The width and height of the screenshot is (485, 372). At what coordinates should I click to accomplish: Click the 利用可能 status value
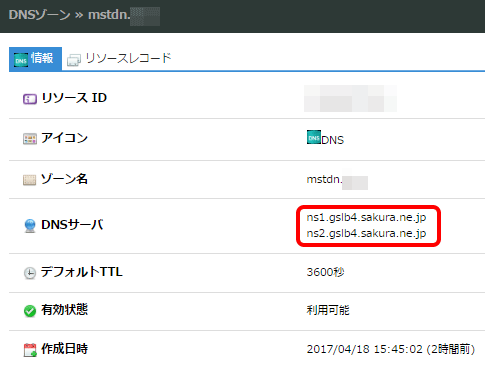coord(328,310)
